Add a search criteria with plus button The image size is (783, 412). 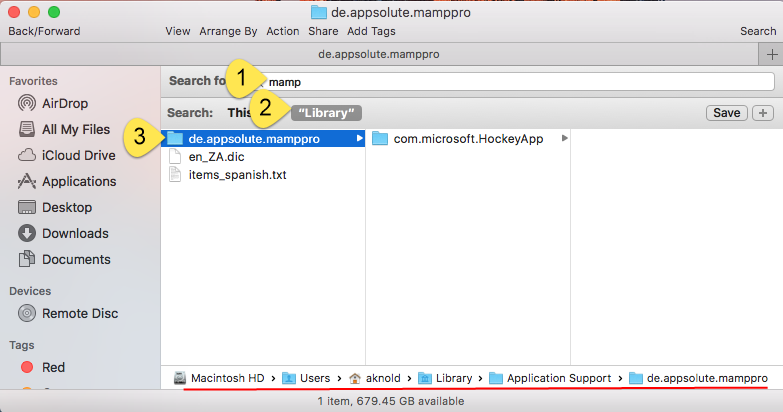763,113
